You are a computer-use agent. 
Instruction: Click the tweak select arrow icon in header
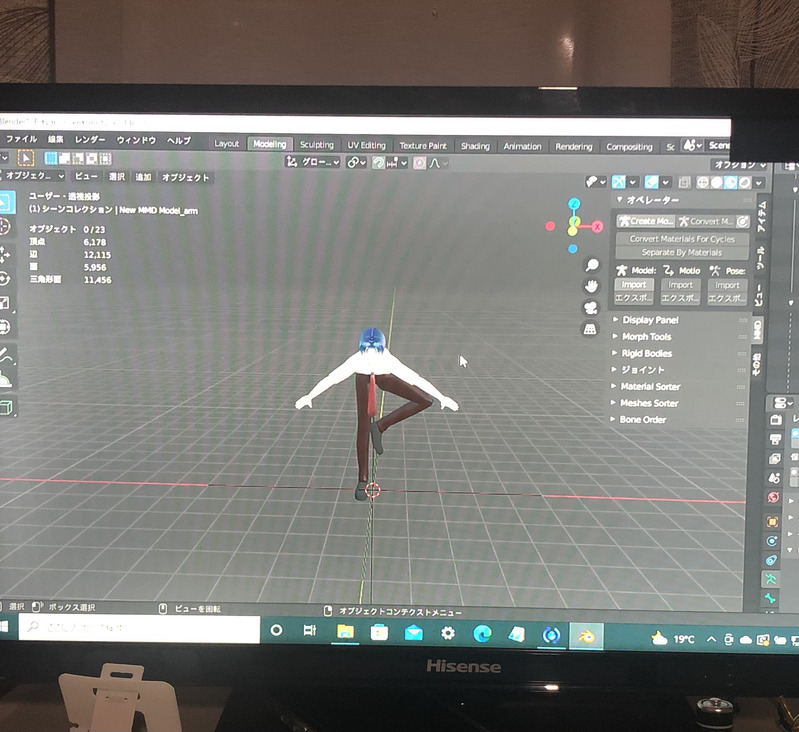(26, 158)
